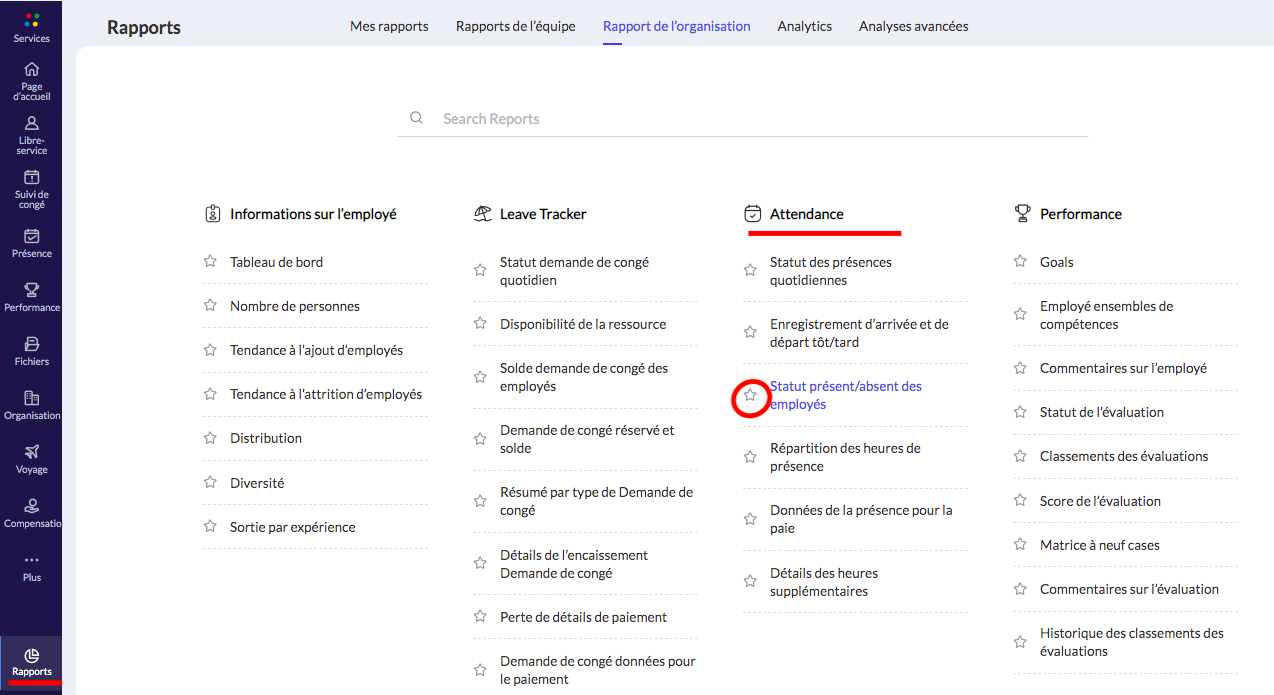Viewport: 1274px width, 695px height.
Task: Switch to Mes rapports tab
Action: click(389, 26)
